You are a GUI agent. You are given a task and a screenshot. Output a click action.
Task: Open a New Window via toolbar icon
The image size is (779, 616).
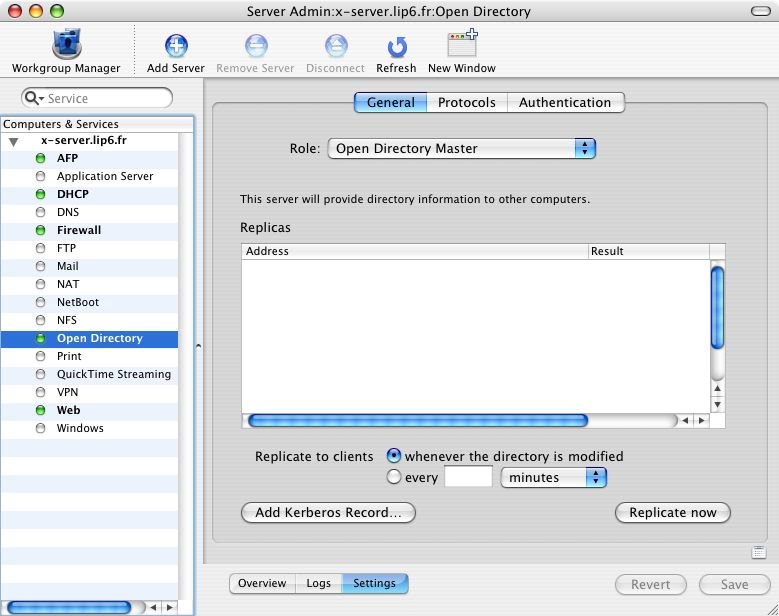tap(461, 46)
